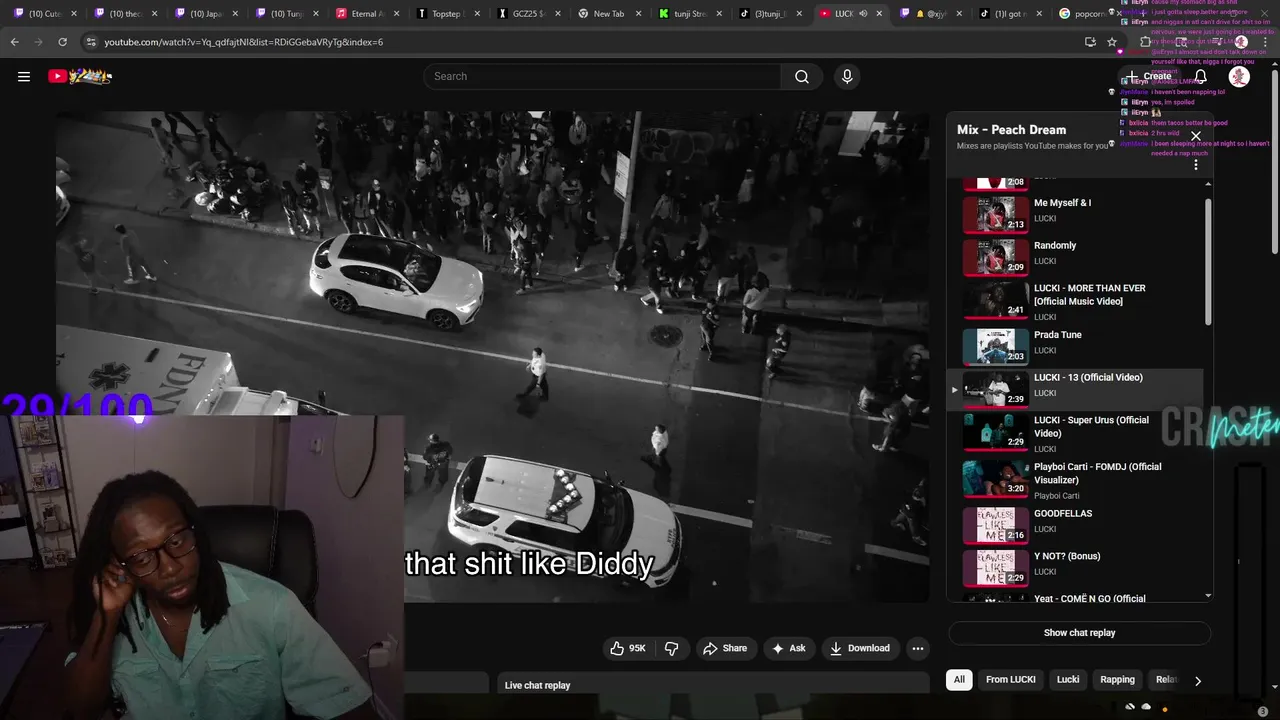Bookmark this page with the star
The height and width of the screenshot is (720, 1280).
(1112, 42)
